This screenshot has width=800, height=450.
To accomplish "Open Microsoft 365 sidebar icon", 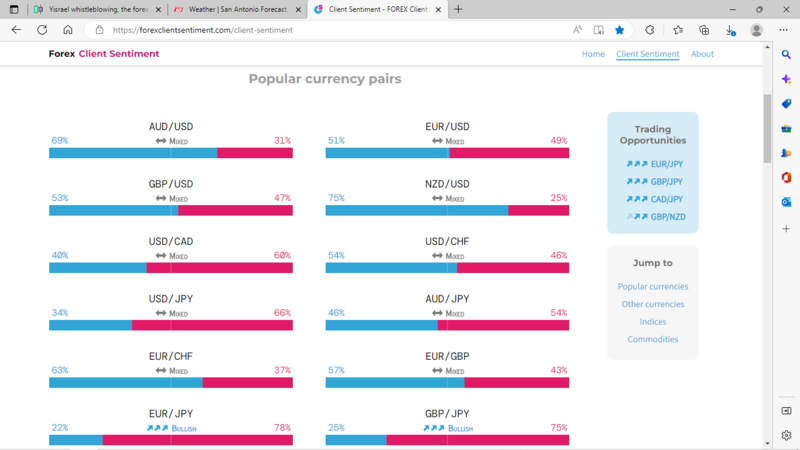I will (x=787, y=177).
